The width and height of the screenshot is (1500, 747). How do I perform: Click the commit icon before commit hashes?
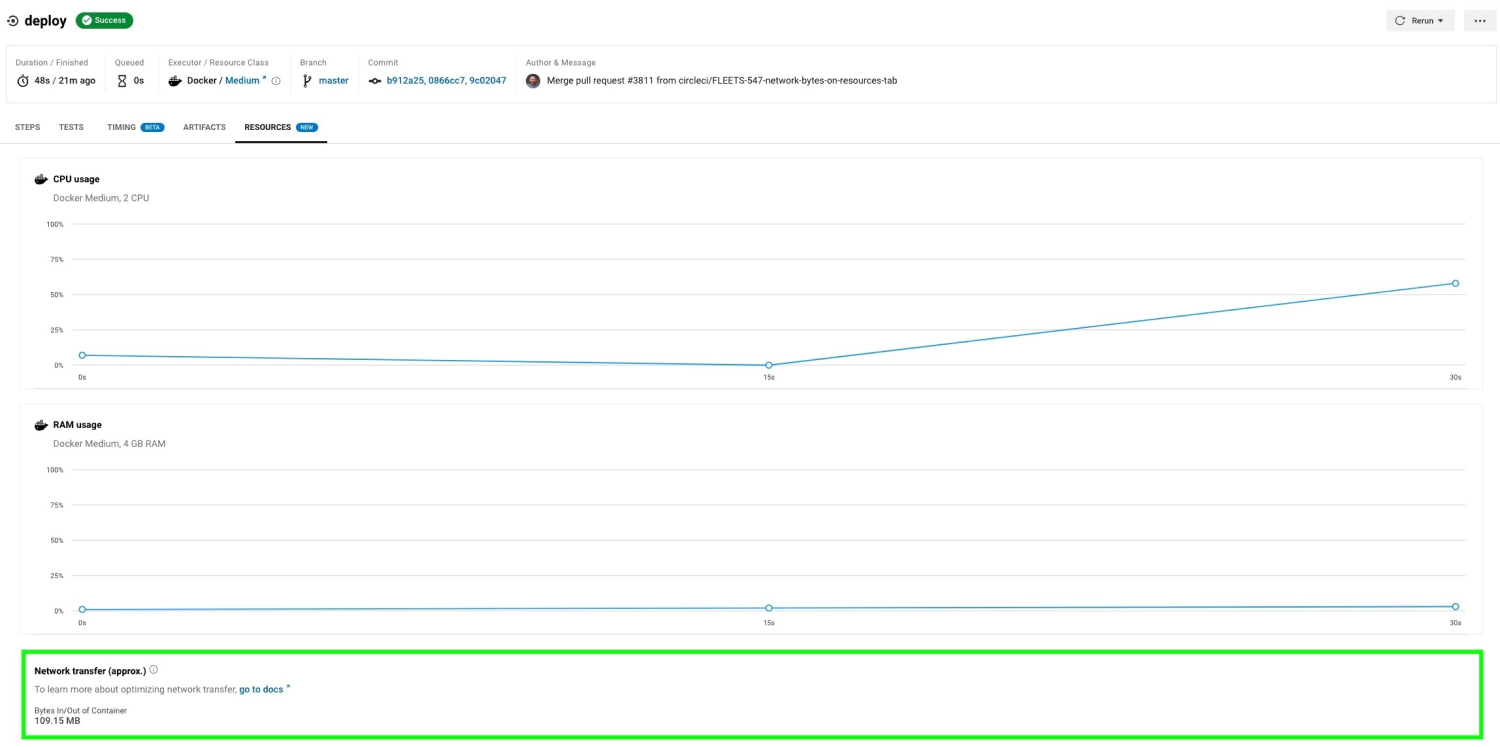[x=375, y=81]
